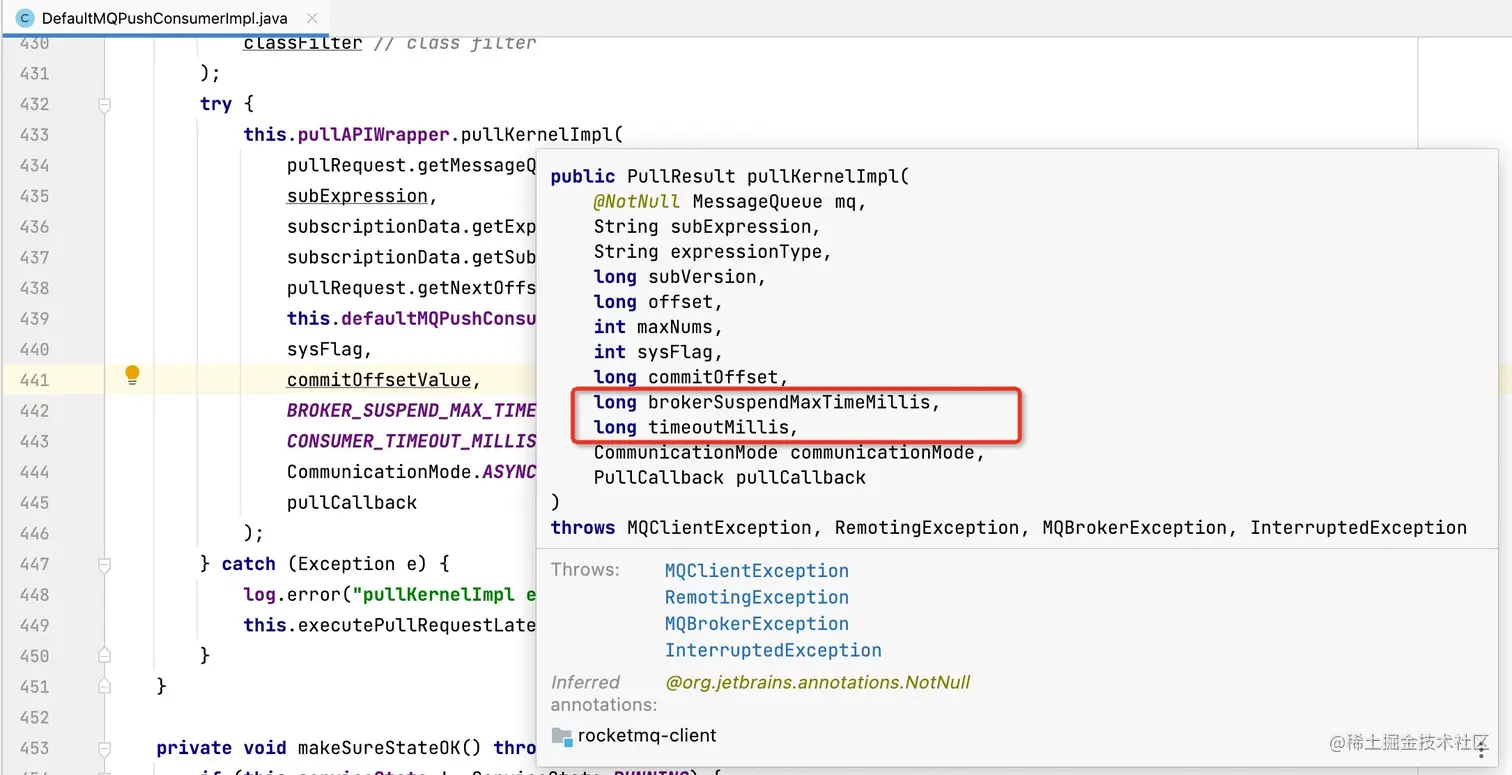Click the rocketmq-client module folder icon

pyautogui.click(x=561, y=736)
